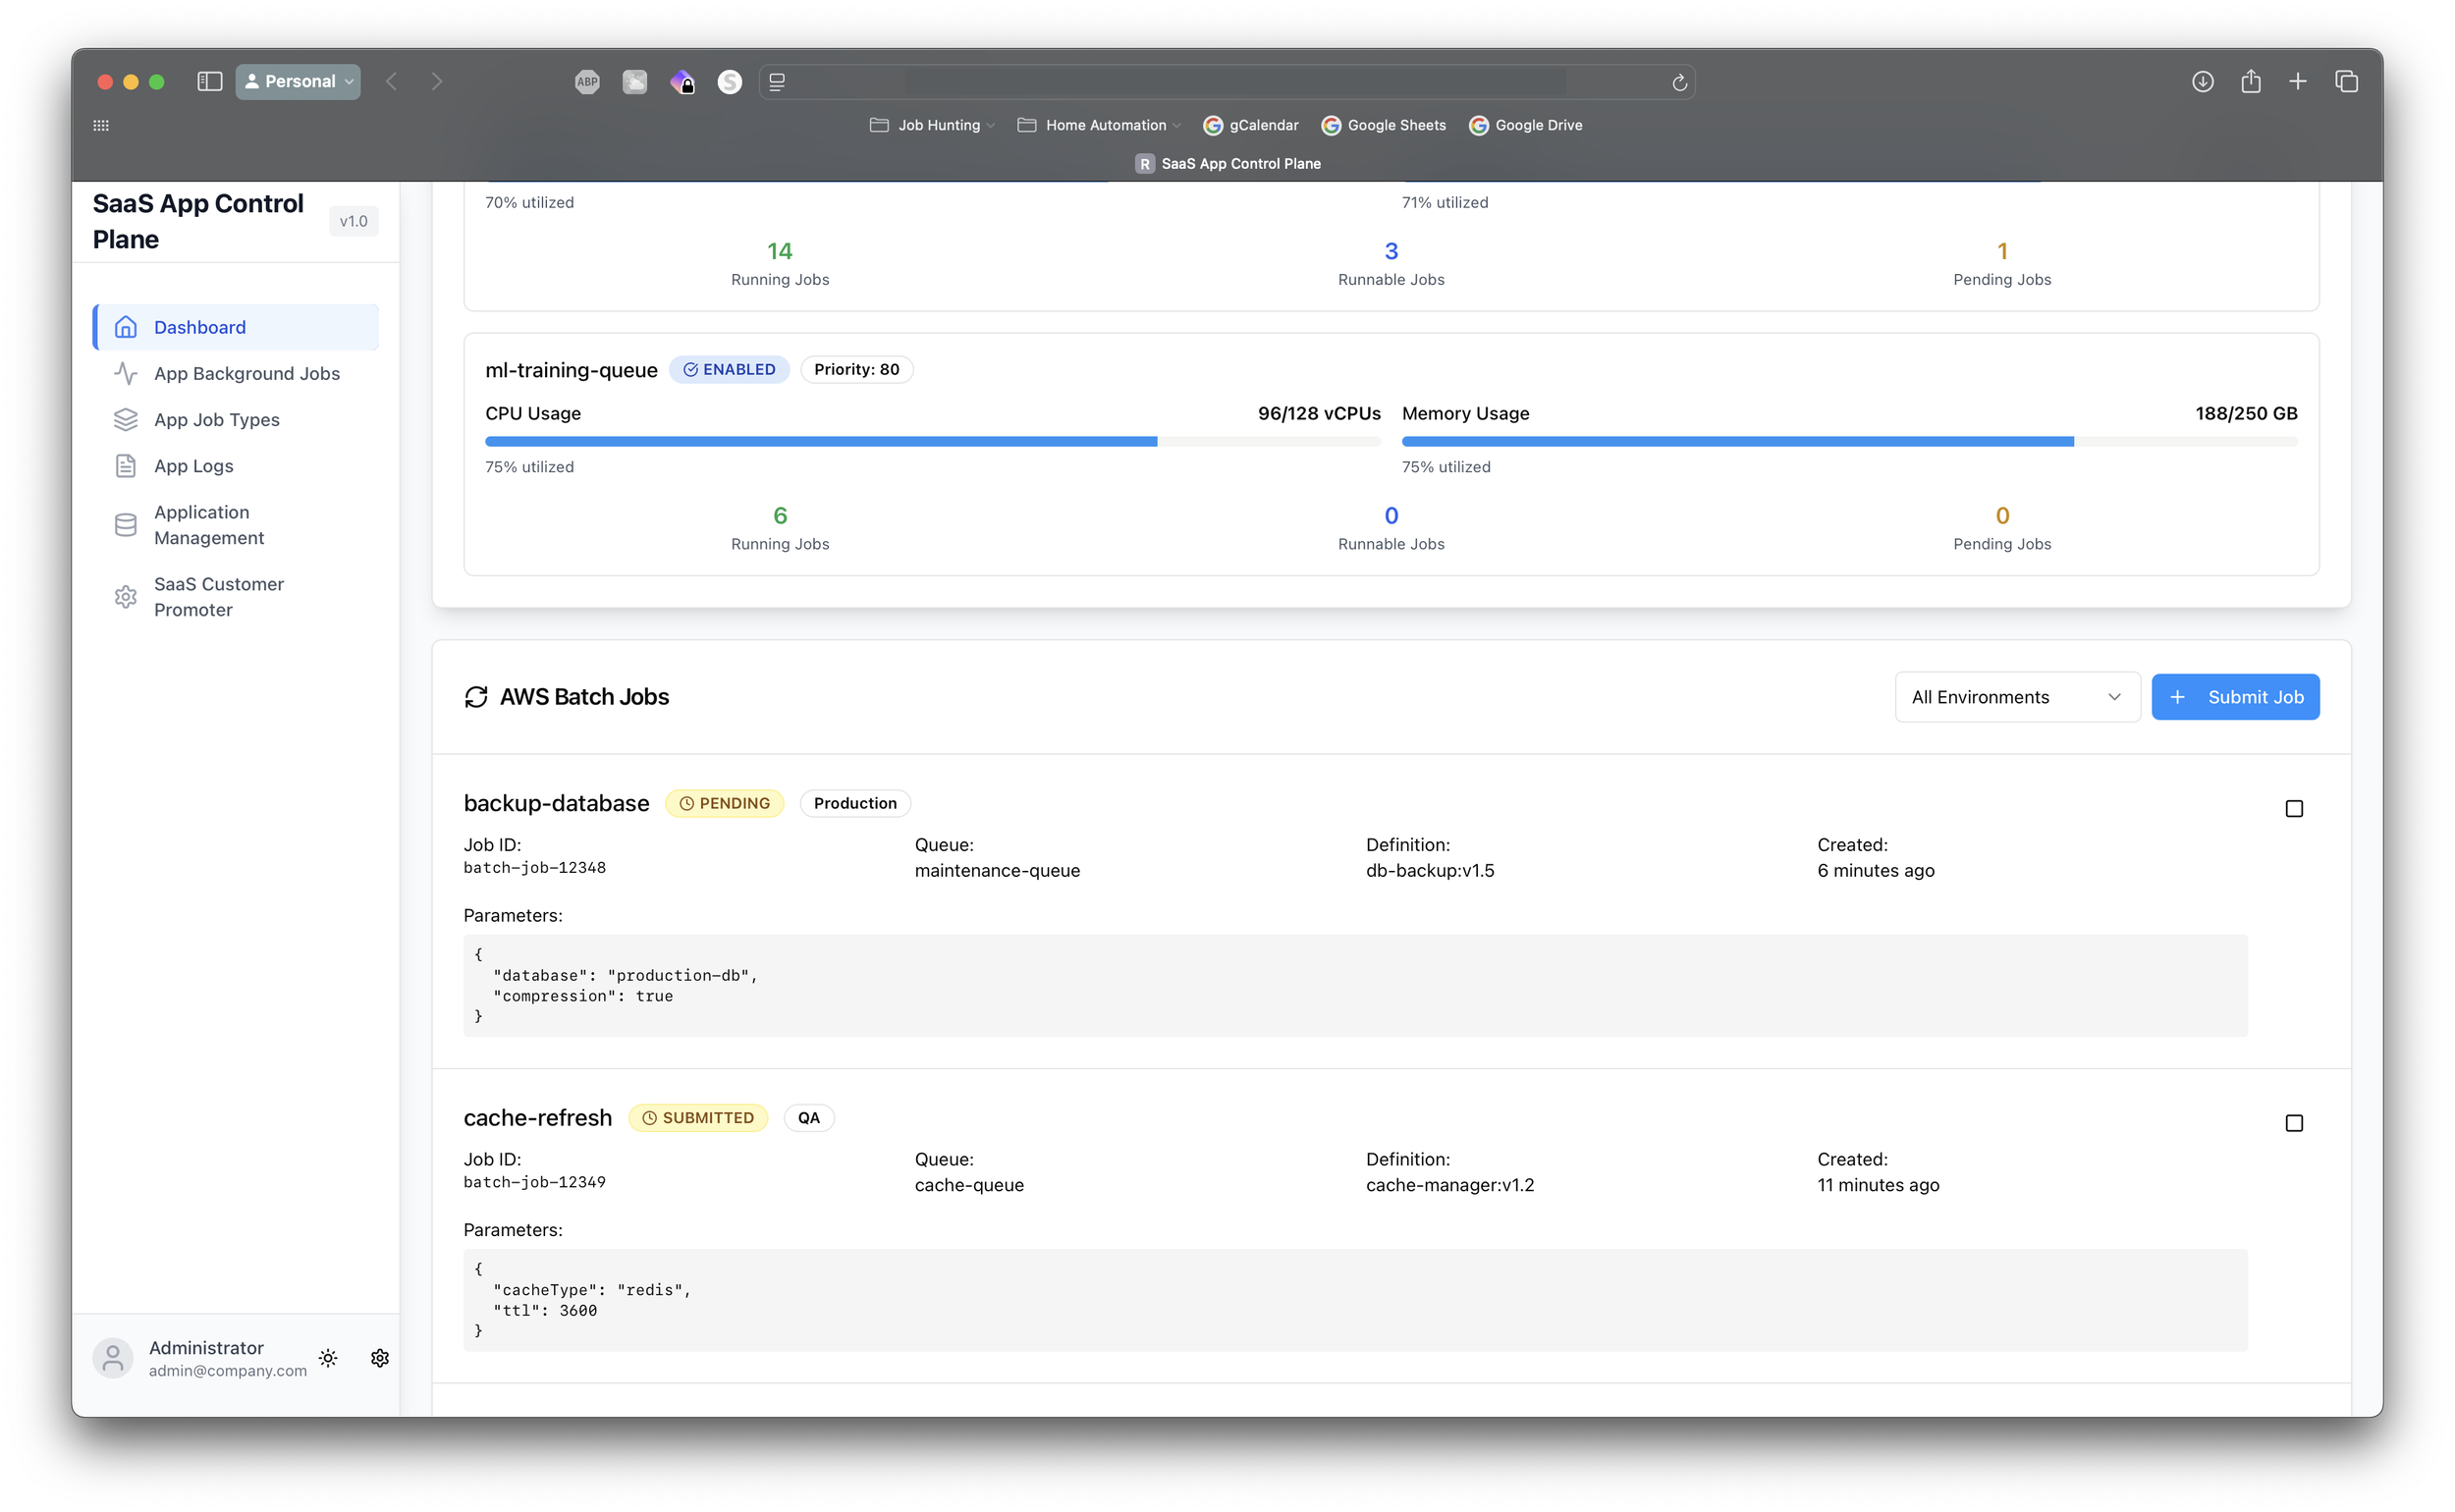Open the tab overview icon

[2346, 81]
